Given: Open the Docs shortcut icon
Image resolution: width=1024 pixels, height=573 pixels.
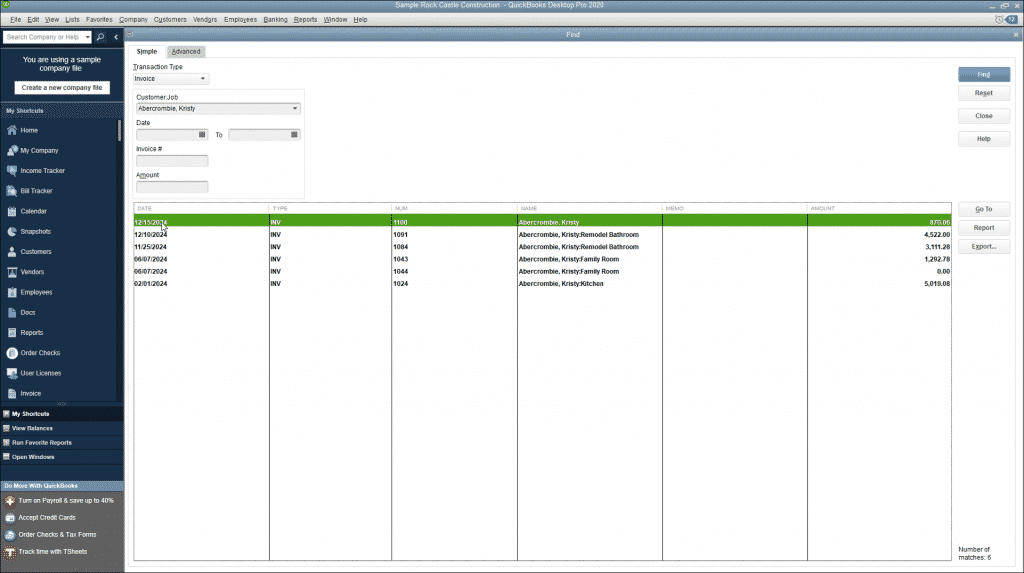Looking at the screenshot, I should point(12,312).
